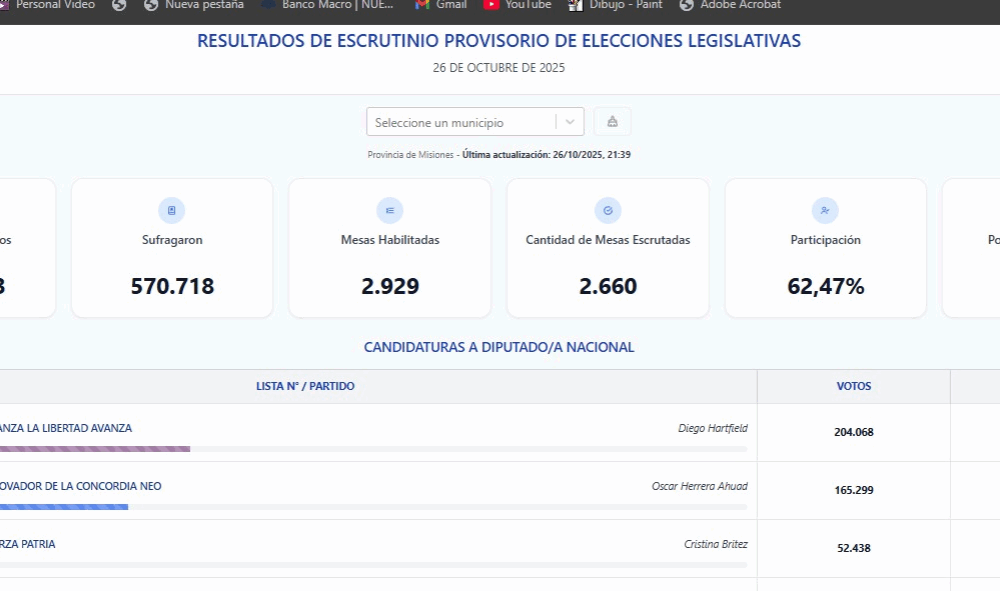Screen dimensions: 1000x591
Task: Click the Mesas Habilitadas list icon
Action: coord(390,210)
